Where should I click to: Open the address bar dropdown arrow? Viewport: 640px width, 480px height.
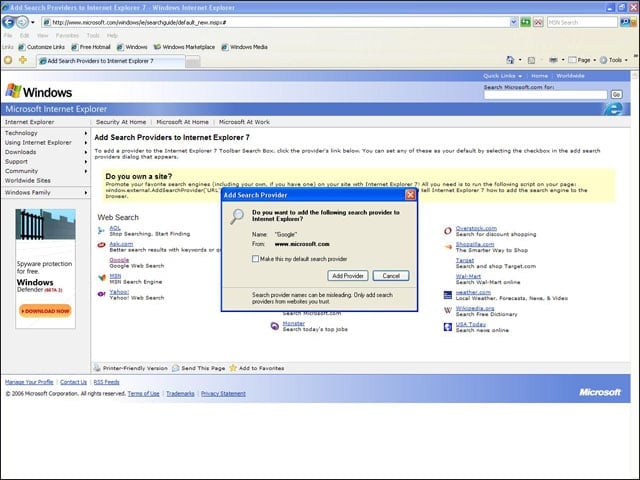pos(513,22)
